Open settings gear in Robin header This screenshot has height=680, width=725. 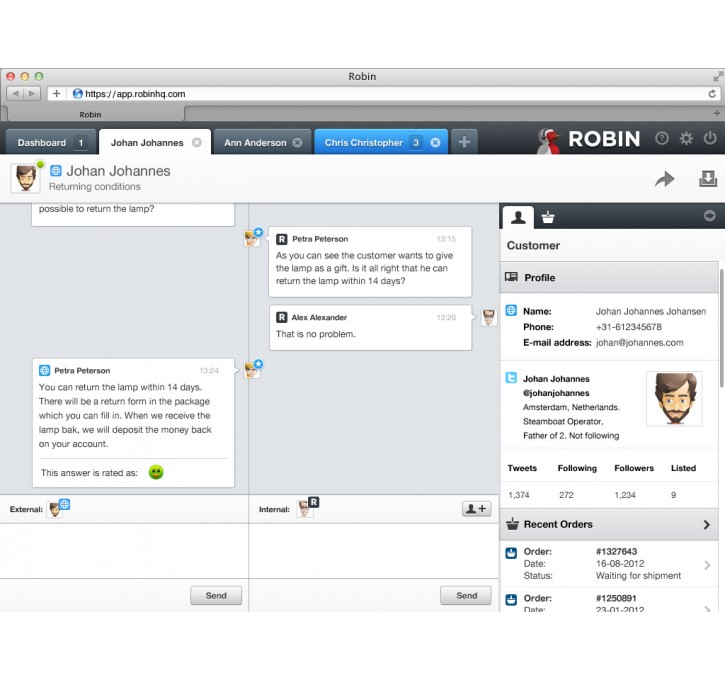686,138
